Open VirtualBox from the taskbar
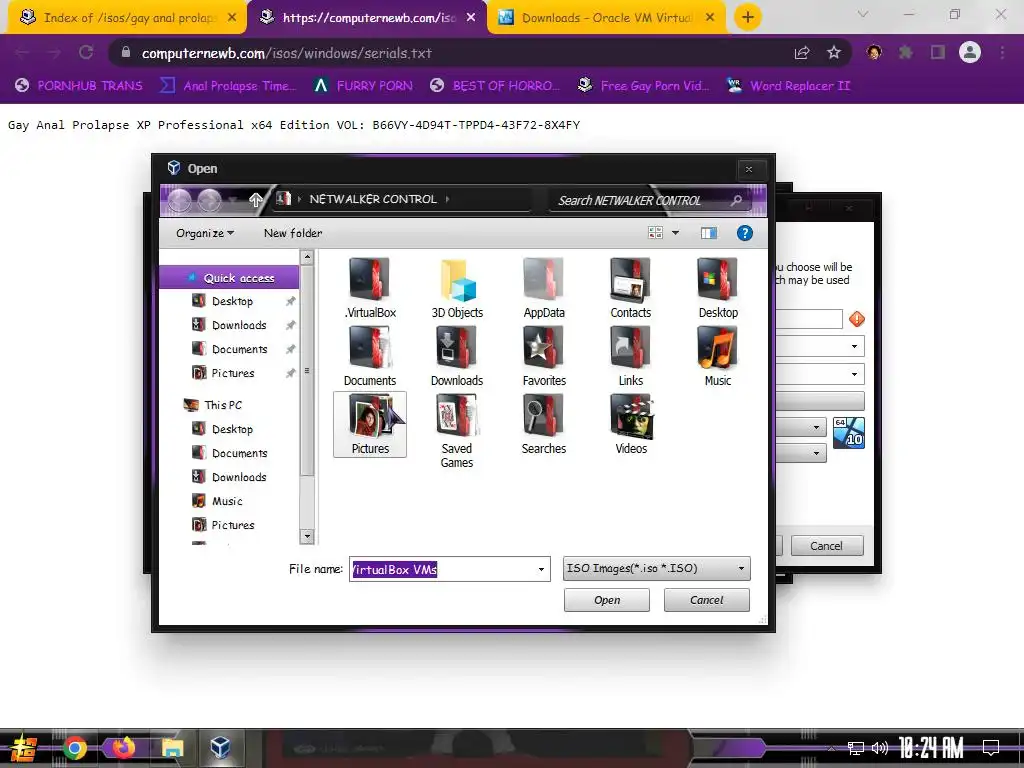This screenshot has height=768, width=1024. click(220, 746)
